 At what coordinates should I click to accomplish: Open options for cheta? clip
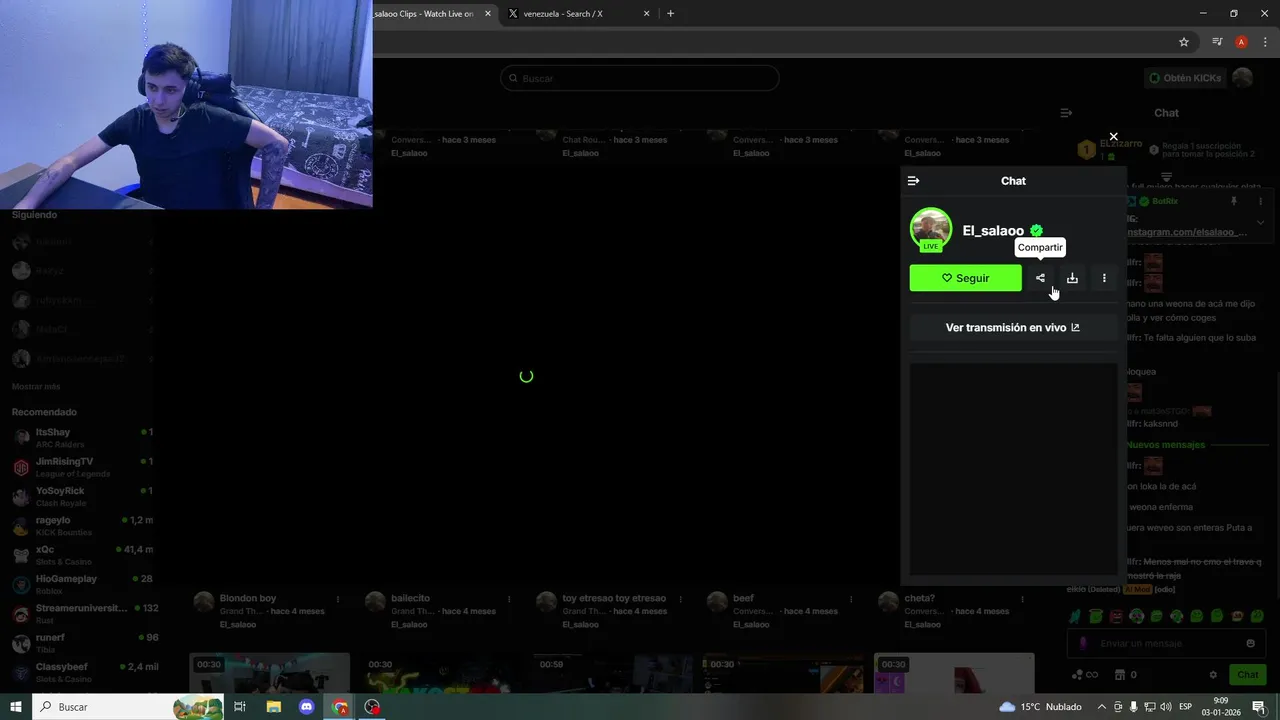(x=1022, y=599)
